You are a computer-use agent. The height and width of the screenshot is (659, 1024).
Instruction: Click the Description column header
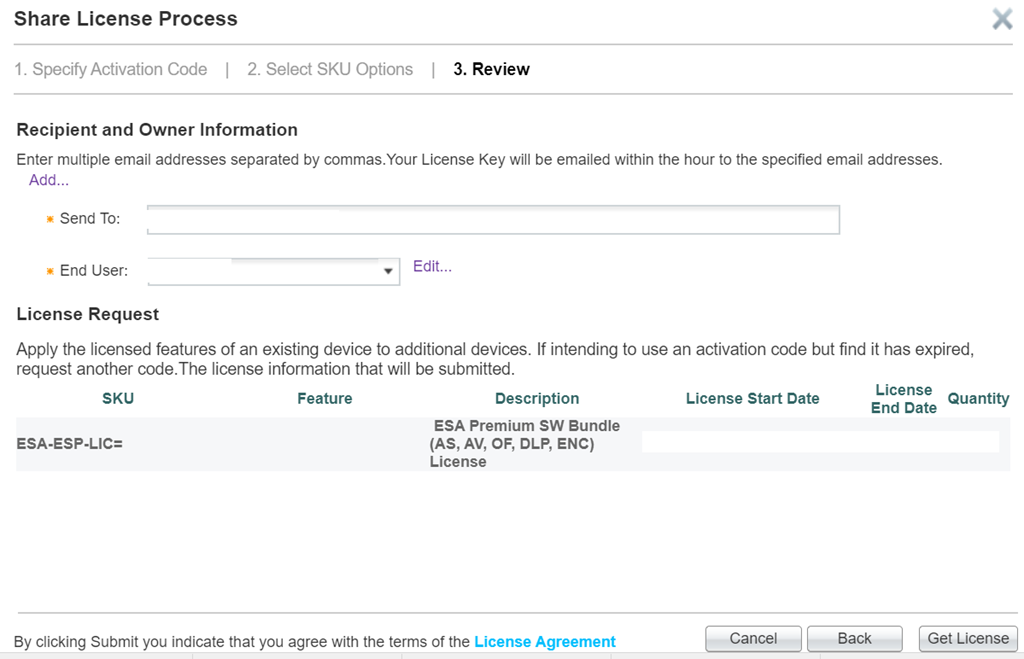click(537, 398)
